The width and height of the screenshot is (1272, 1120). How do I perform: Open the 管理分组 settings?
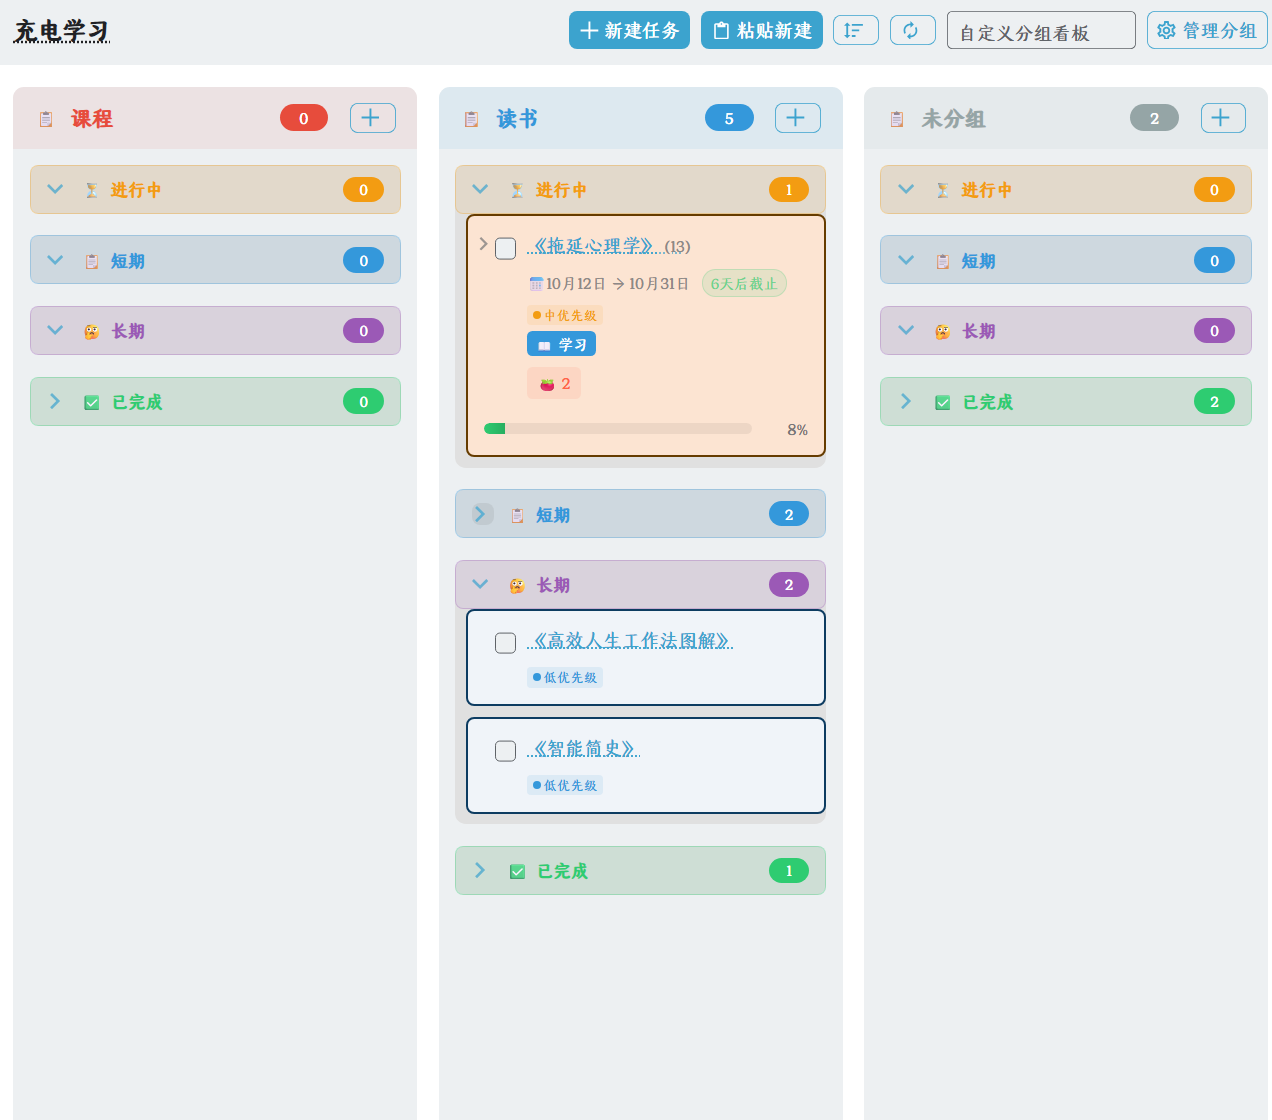point(1206,31)
